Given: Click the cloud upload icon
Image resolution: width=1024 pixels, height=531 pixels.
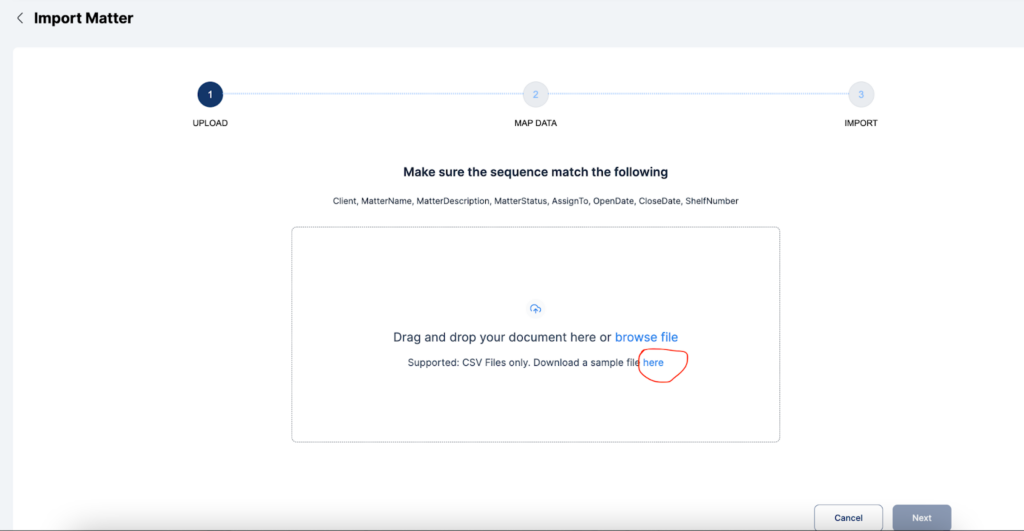Looking at the screenshot, I should pos(535,309).
